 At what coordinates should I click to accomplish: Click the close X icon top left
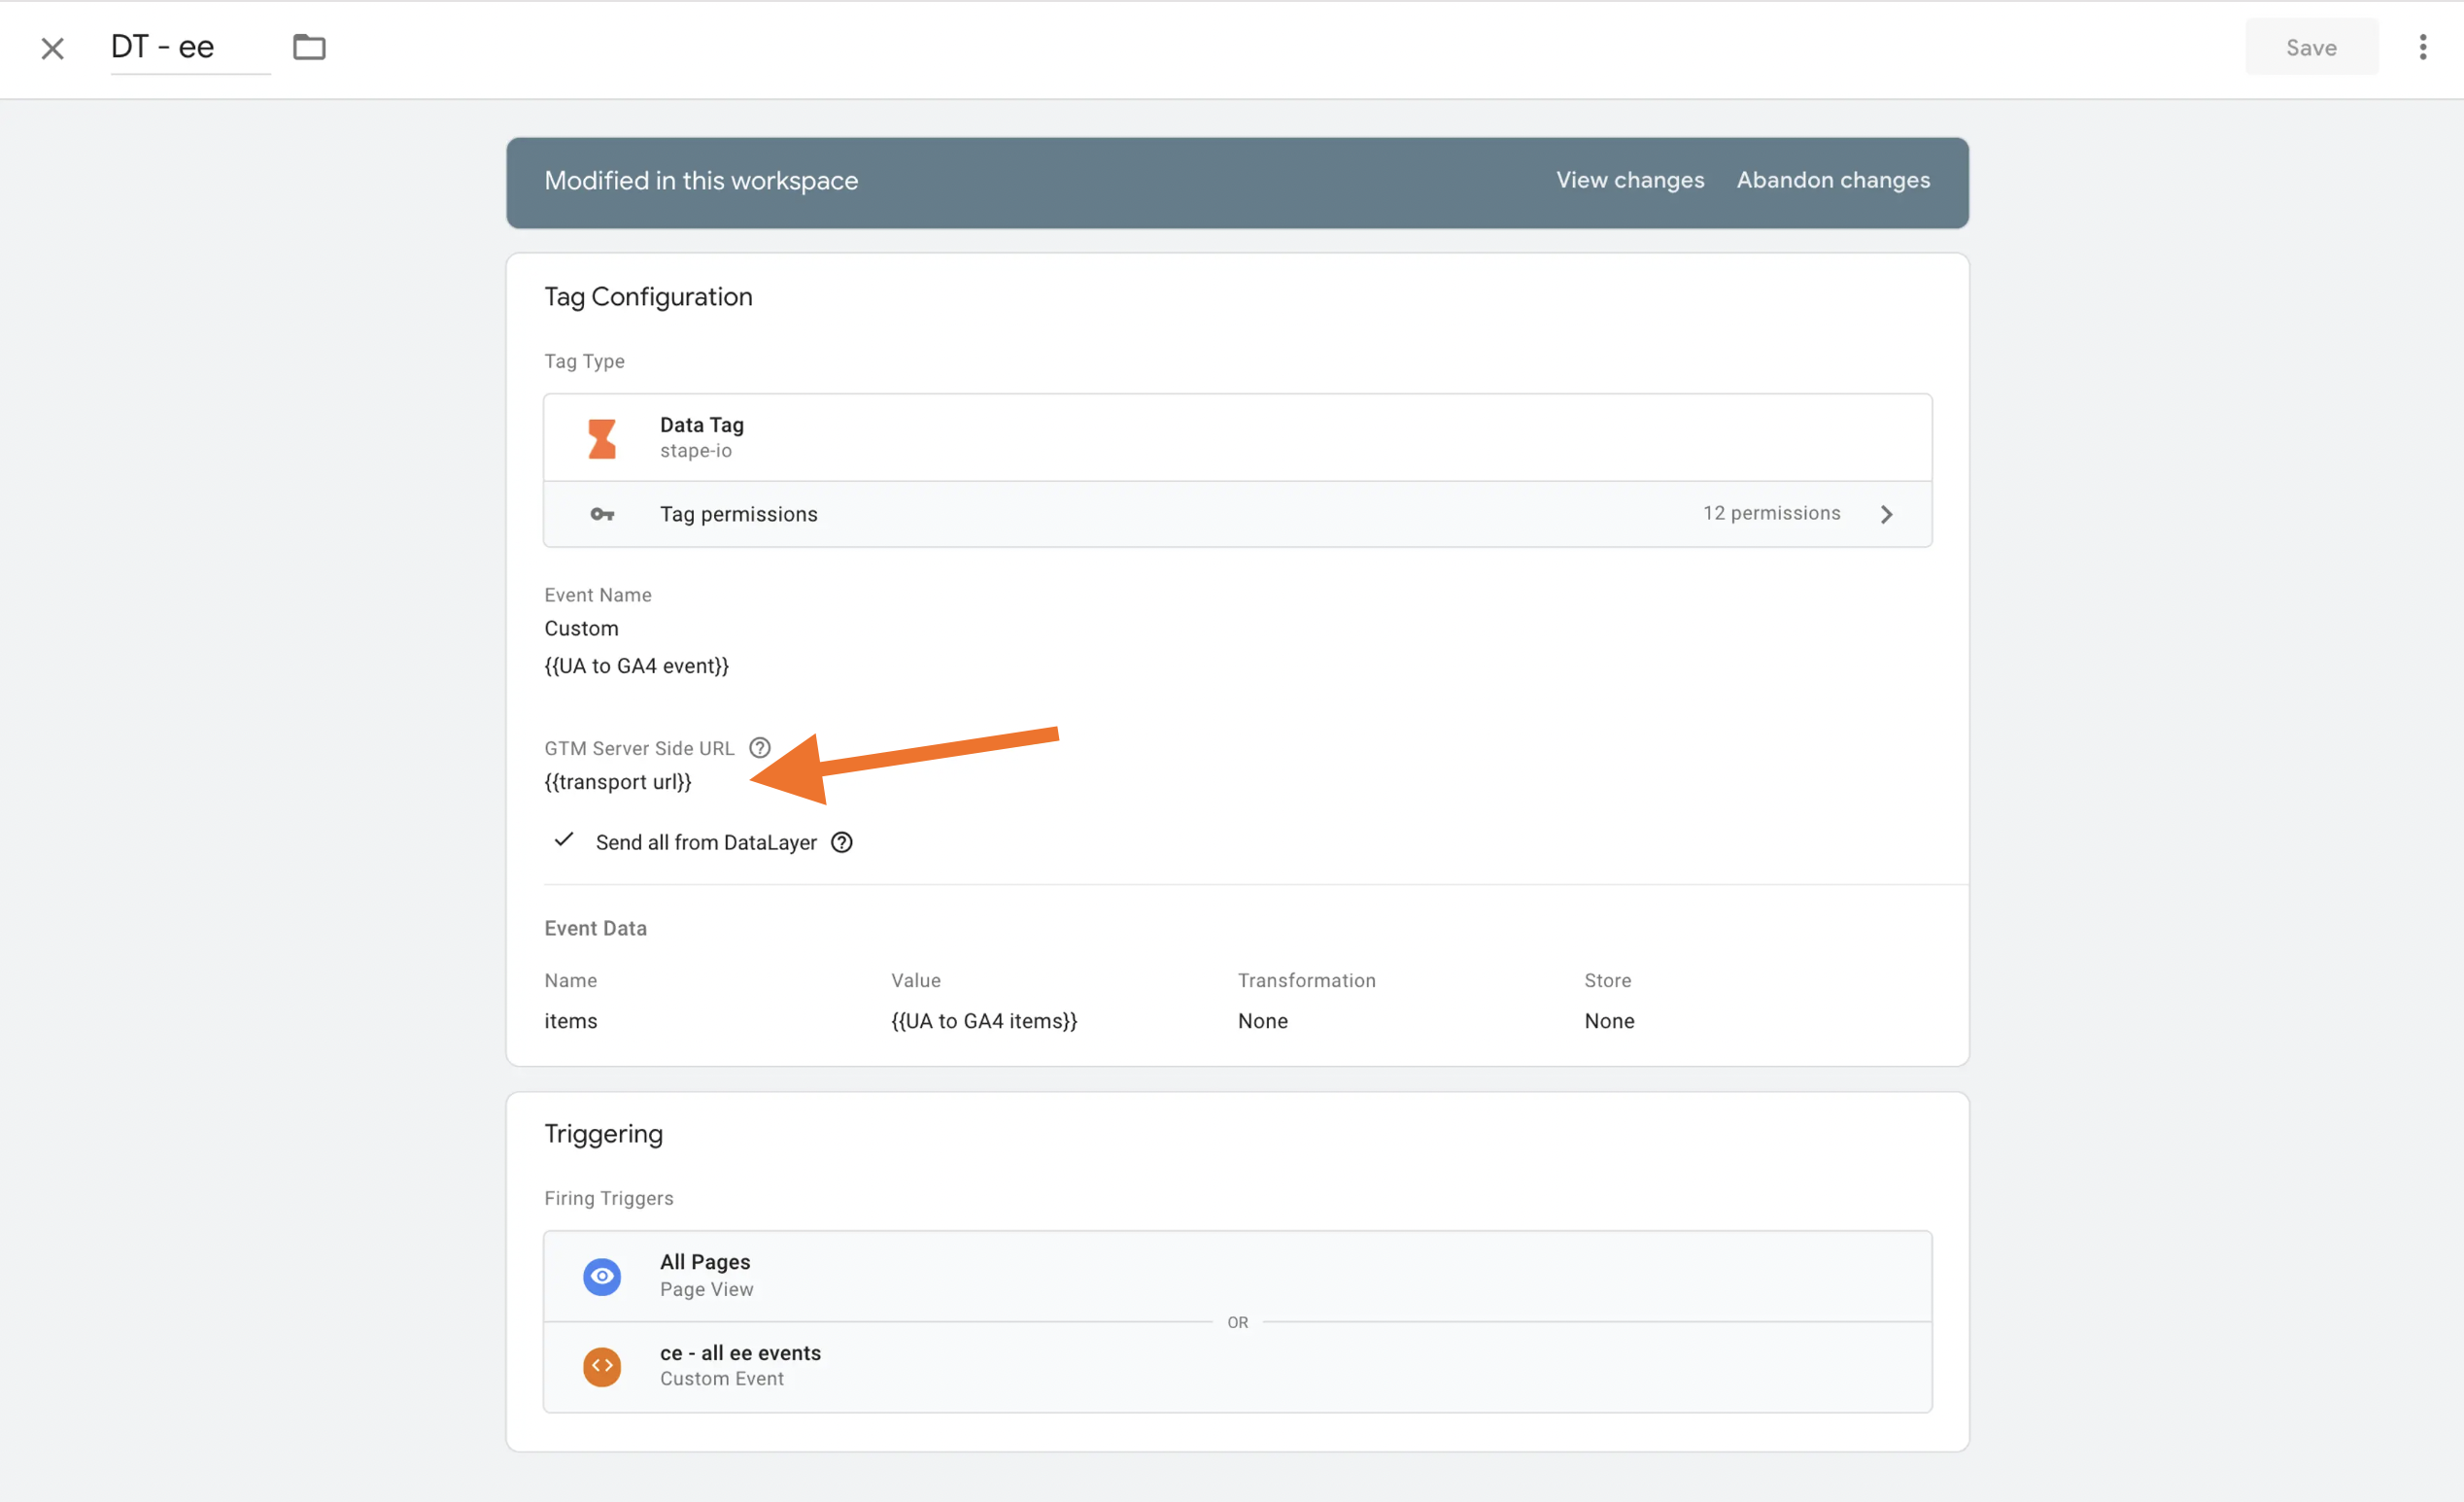tap(52, 48)
